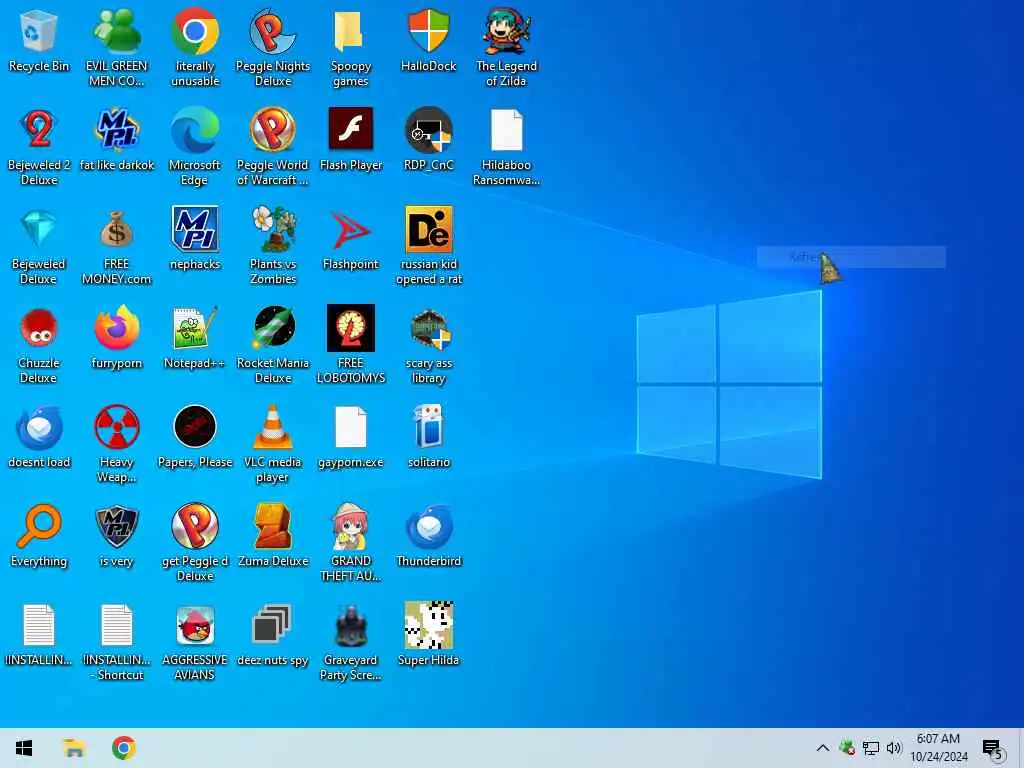1024x768 pixels.
Task: Click the Flashpoint red arrow icon
Action: [x=351, y=230]
